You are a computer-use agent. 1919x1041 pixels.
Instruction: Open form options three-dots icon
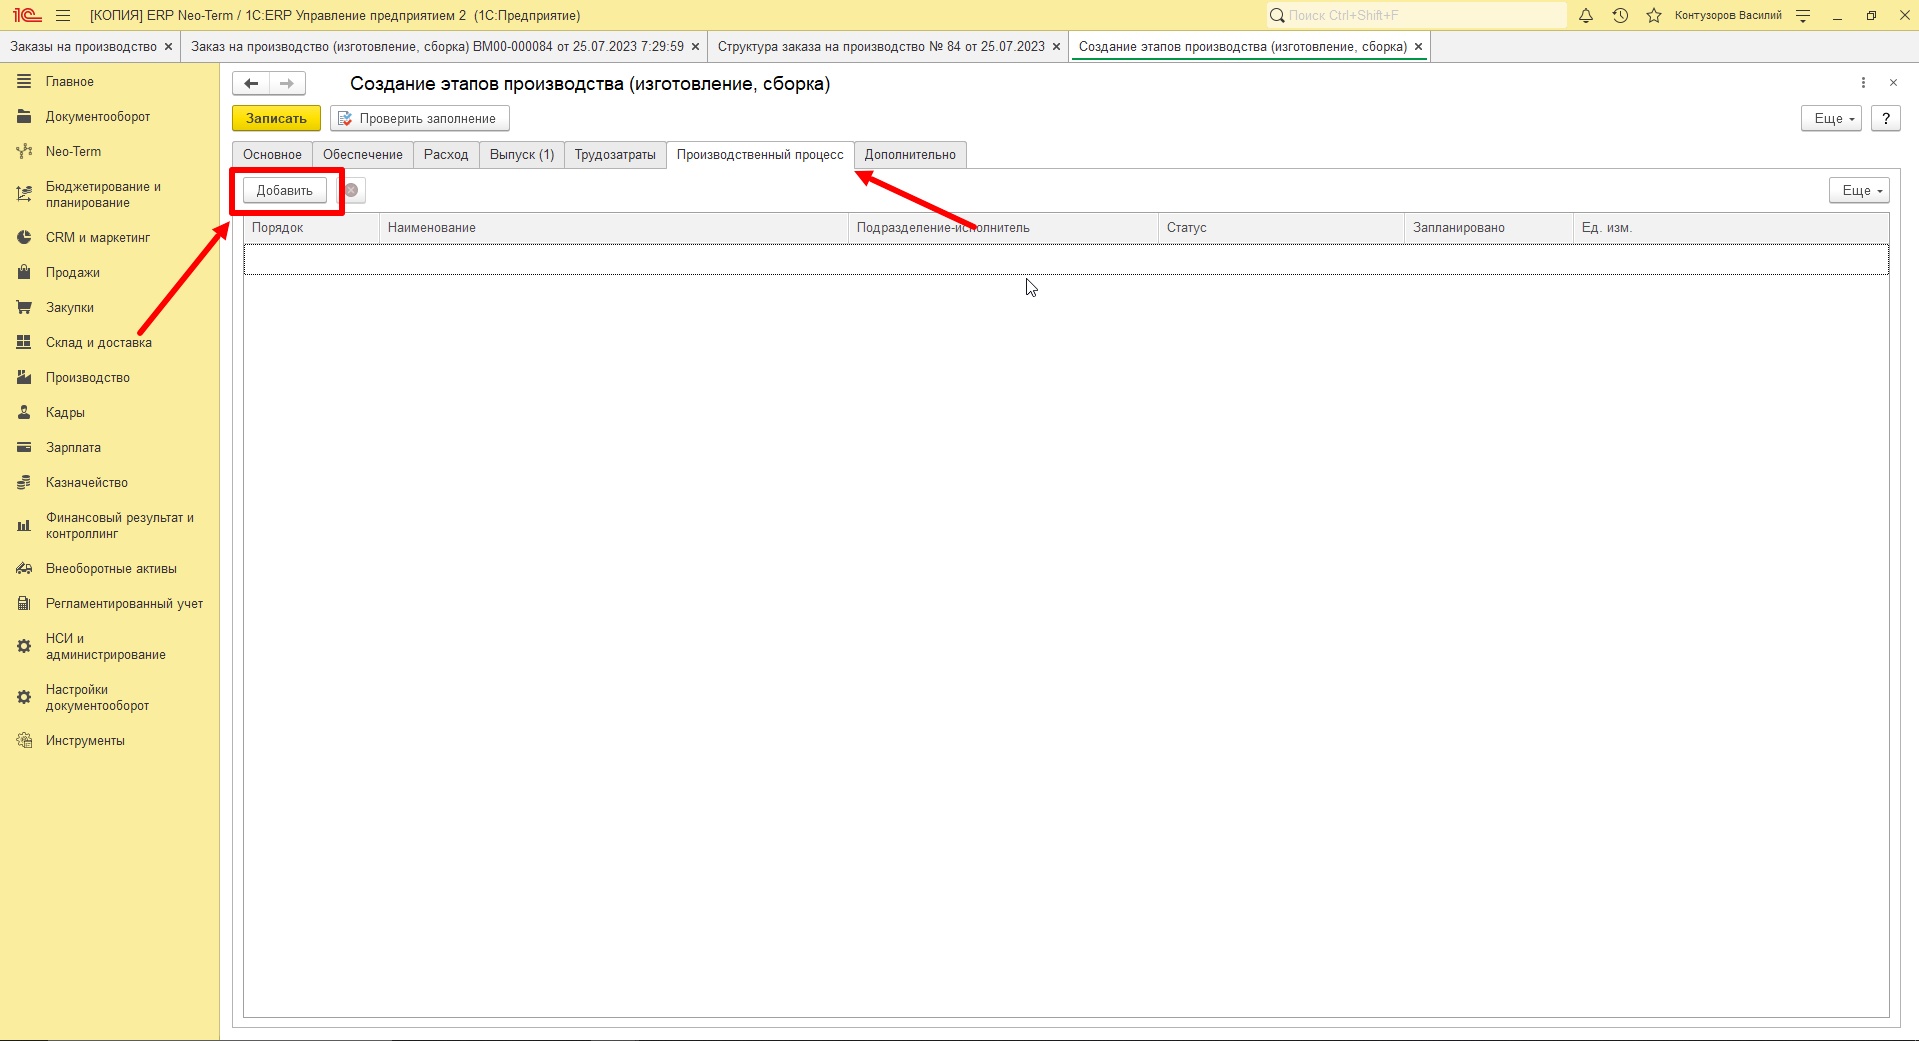pos(1863,83)
